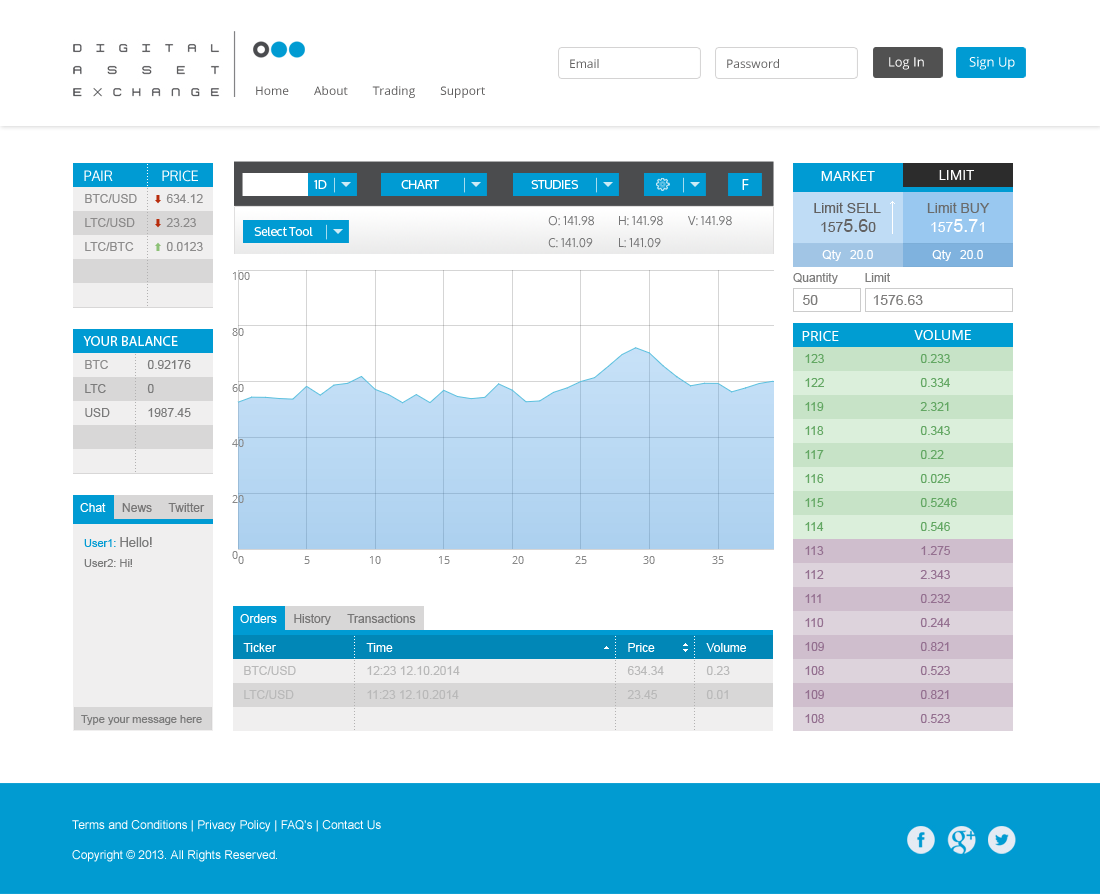
Task: Click the F fullscreen icon on chart toolbar
Action: 744,184
